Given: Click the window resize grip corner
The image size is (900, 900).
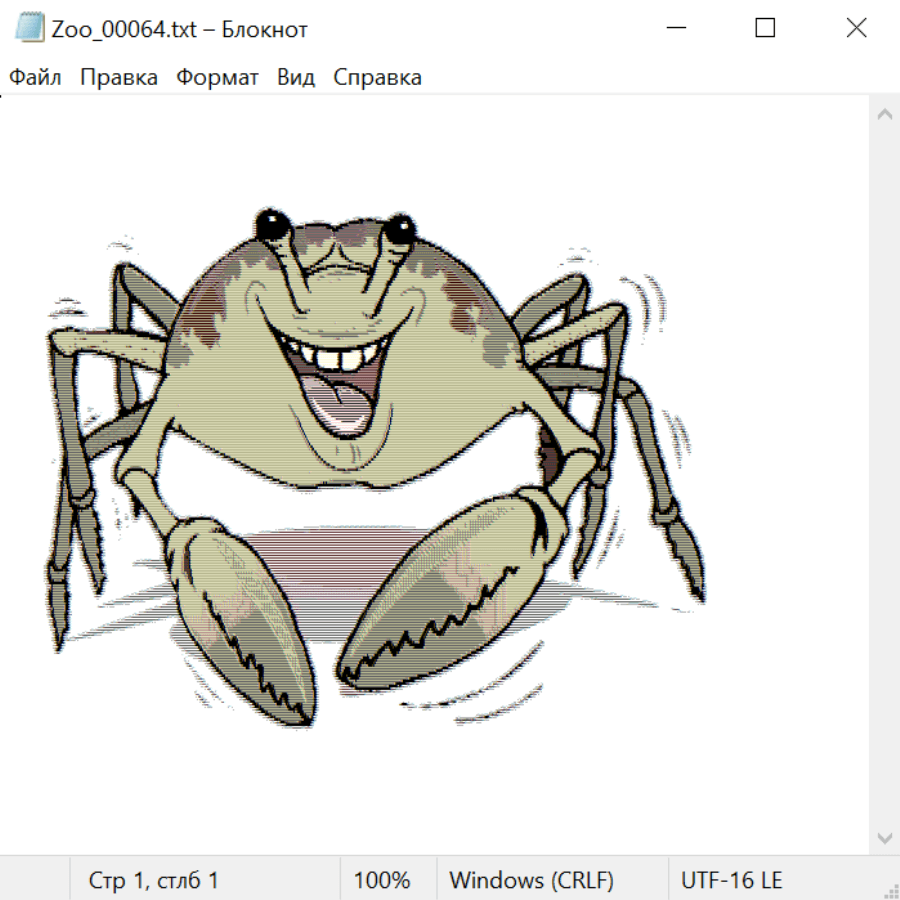Looking at the screenshot, I should (890, 890).
